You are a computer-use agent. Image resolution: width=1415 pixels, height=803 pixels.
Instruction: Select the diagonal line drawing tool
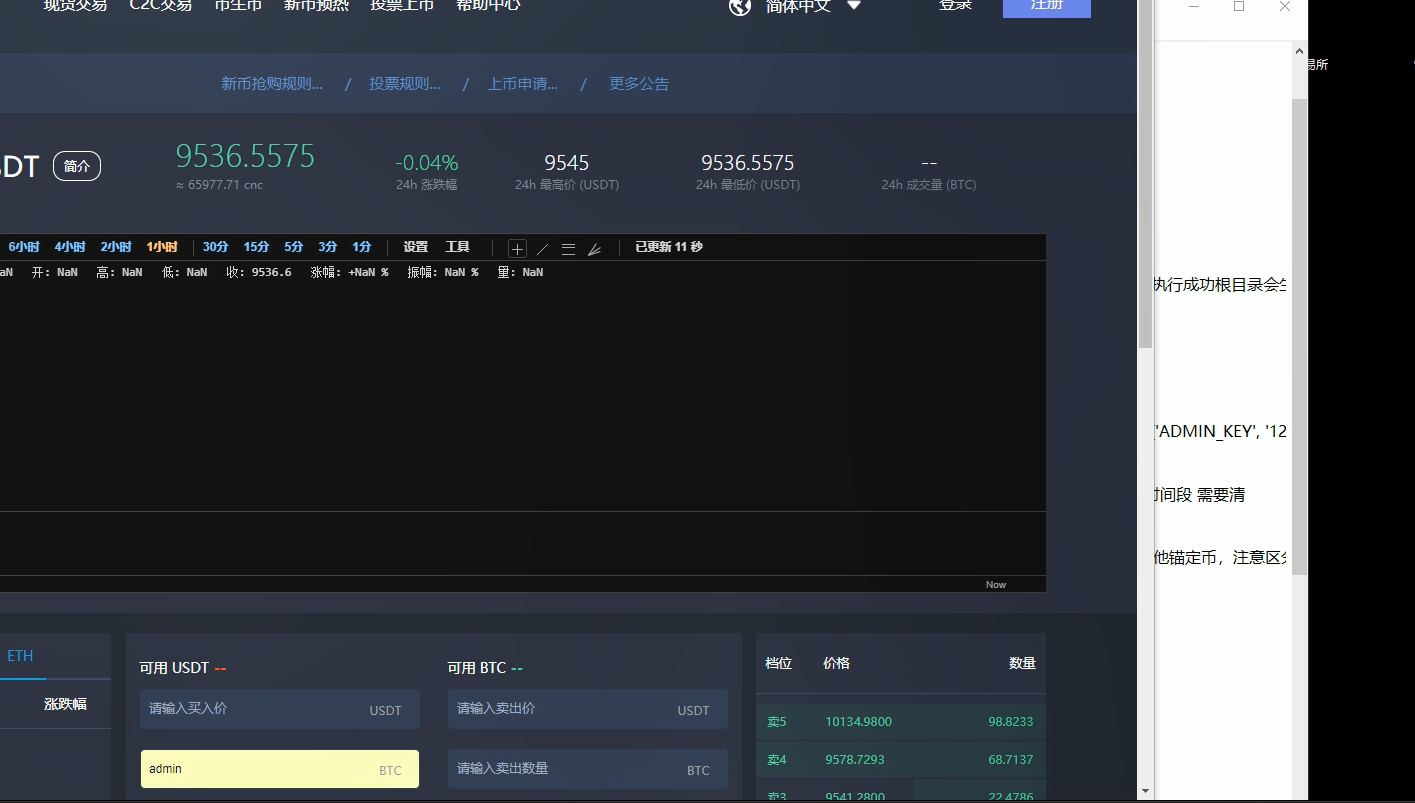click(543, 249)
